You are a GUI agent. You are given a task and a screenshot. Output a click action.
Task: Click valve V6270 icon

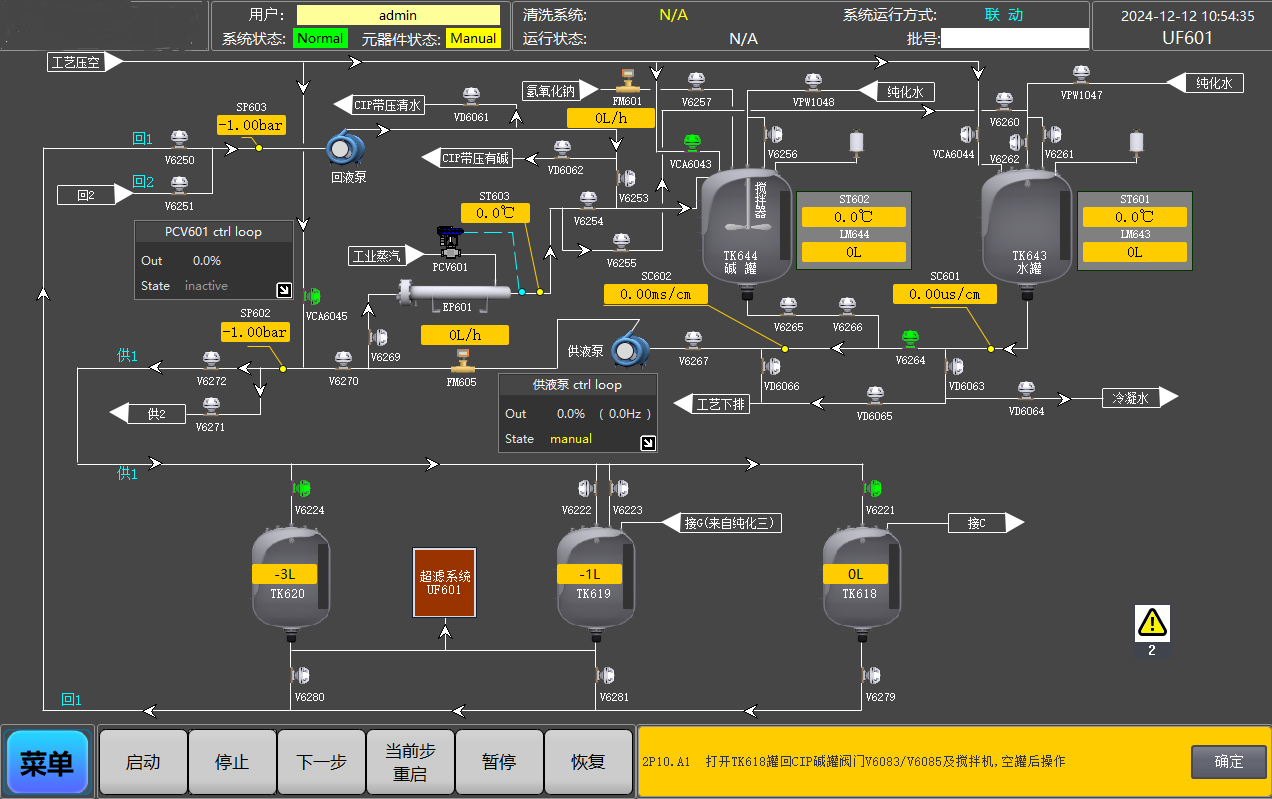coord(343,361)
